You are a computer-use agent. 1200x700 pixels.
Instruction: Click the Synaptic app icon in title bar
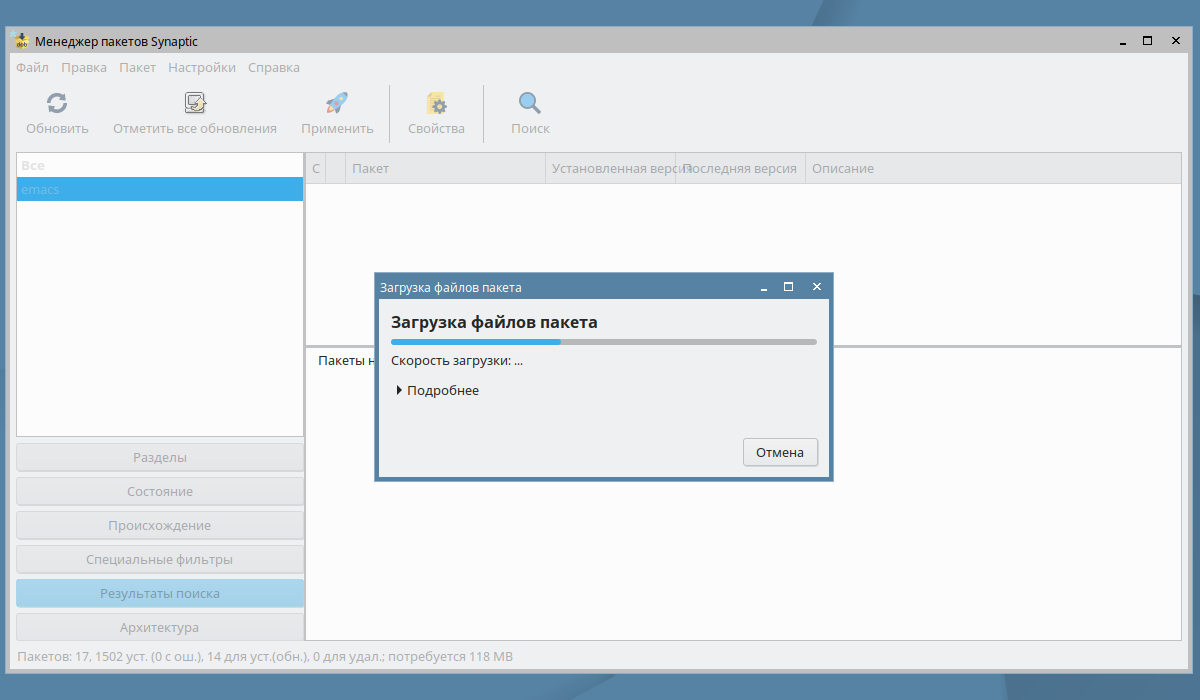20,41
